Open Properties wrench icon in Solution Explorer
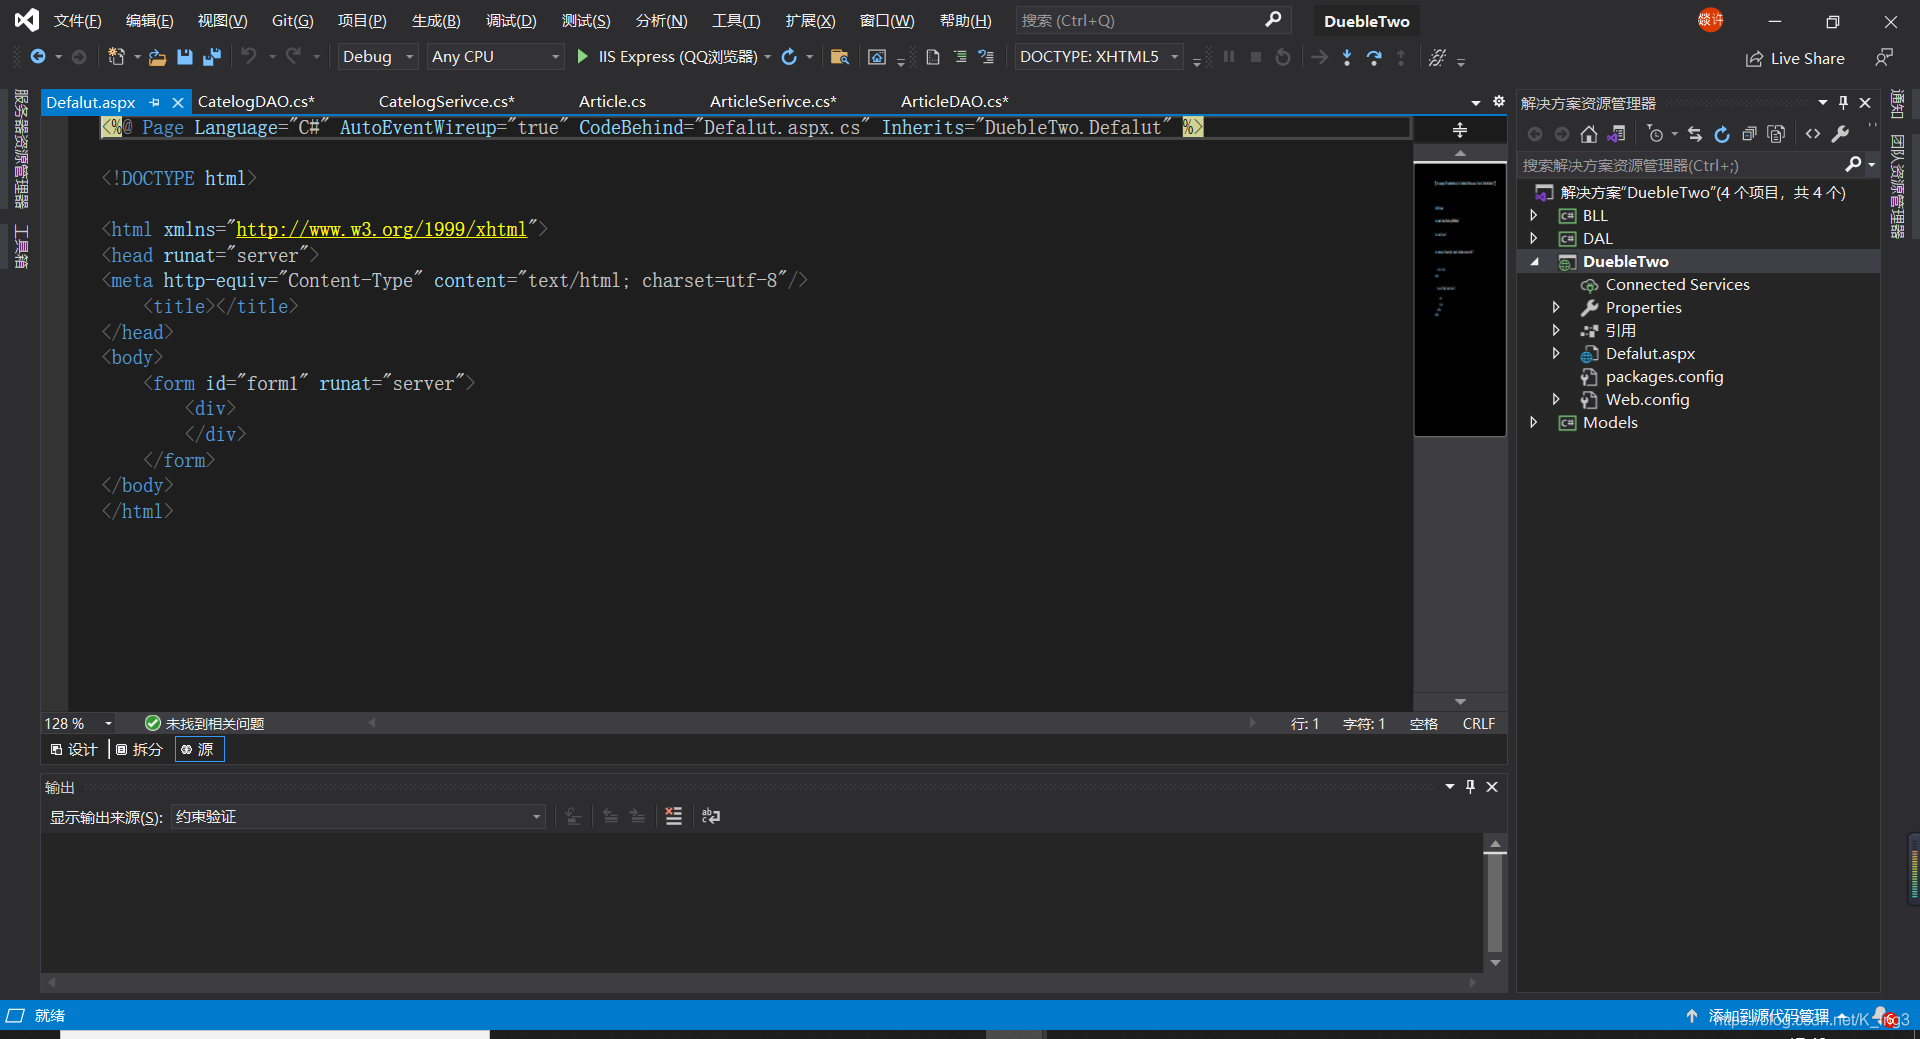This screenshot has height=1039, width=1920. click(x=1840, y=134)
